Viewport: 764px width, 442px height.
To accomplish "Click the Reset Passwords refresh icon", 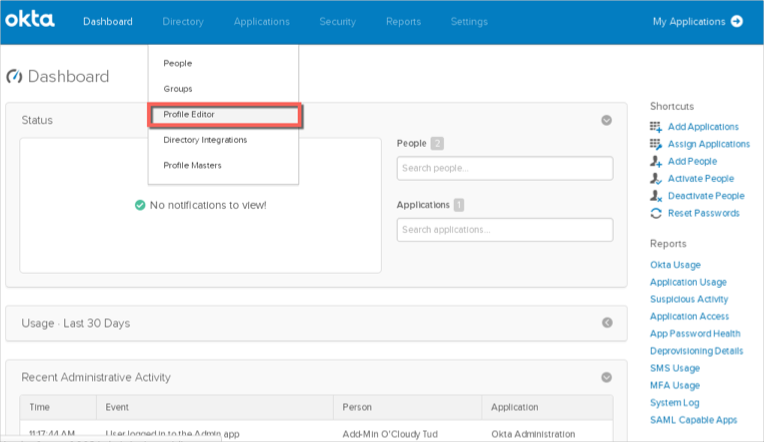I will tap(656, 213).
